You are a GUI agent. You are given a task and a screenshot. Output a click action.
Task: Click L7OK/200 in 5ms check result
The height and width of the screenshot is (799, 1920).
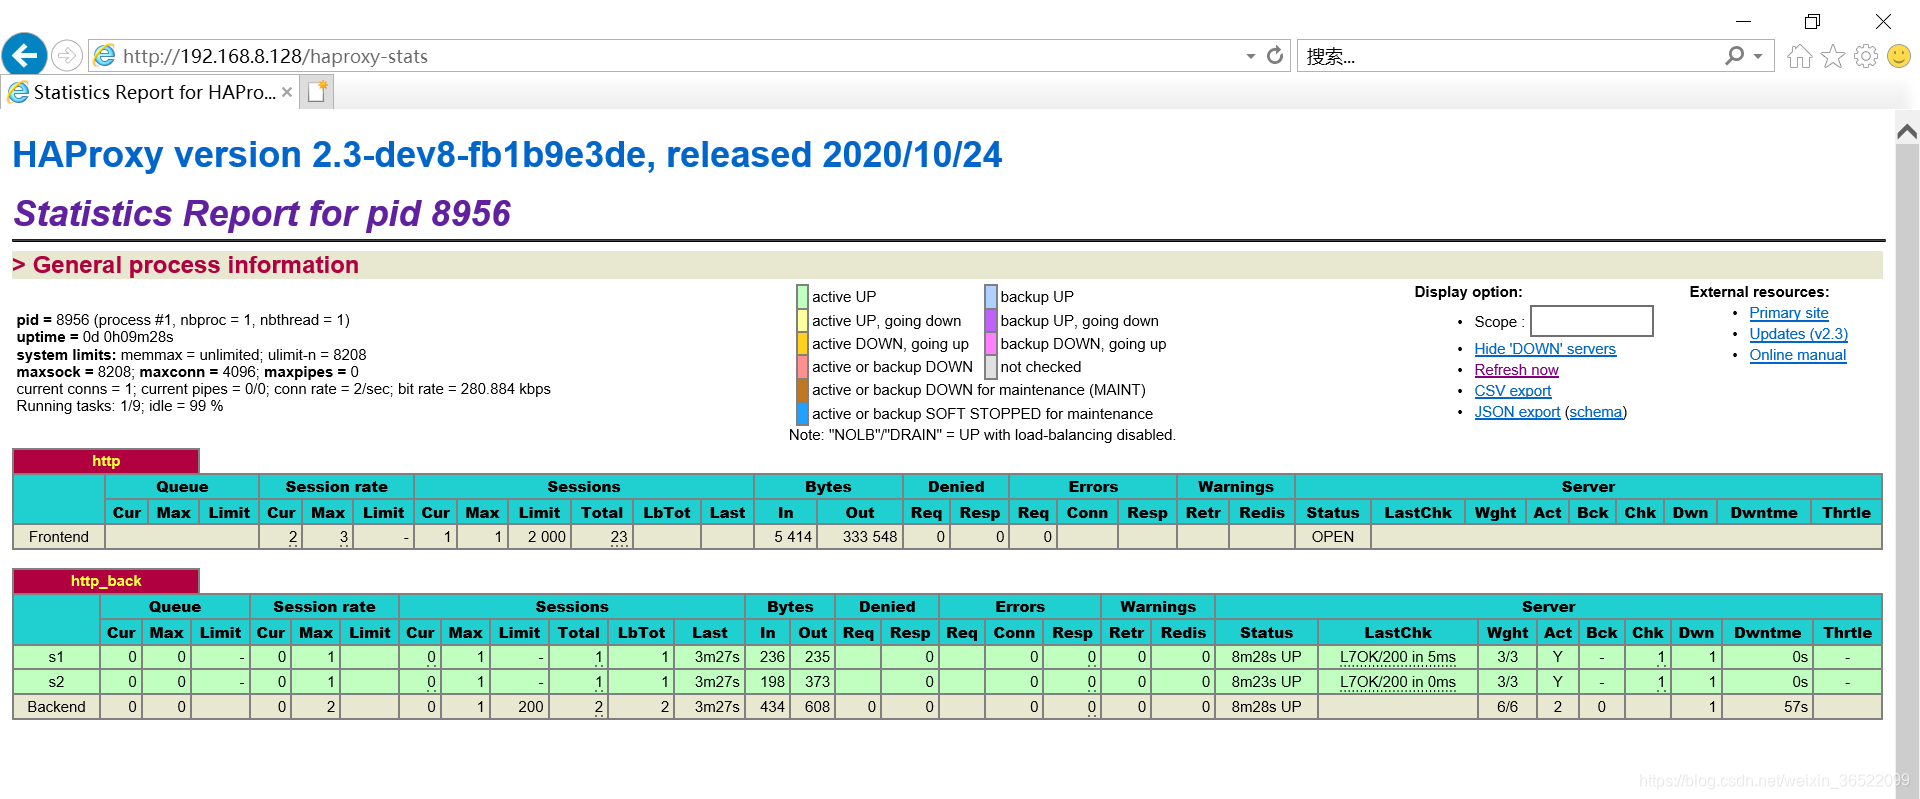tap(1397, 657)
